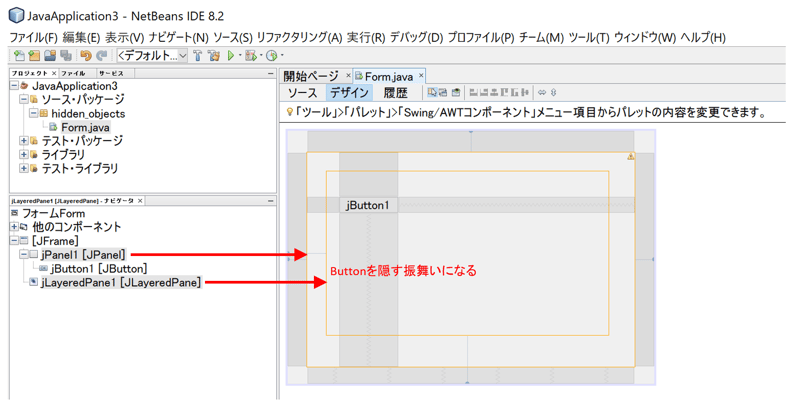Open the Profile Project dropdown arrow

coord(282,55)
